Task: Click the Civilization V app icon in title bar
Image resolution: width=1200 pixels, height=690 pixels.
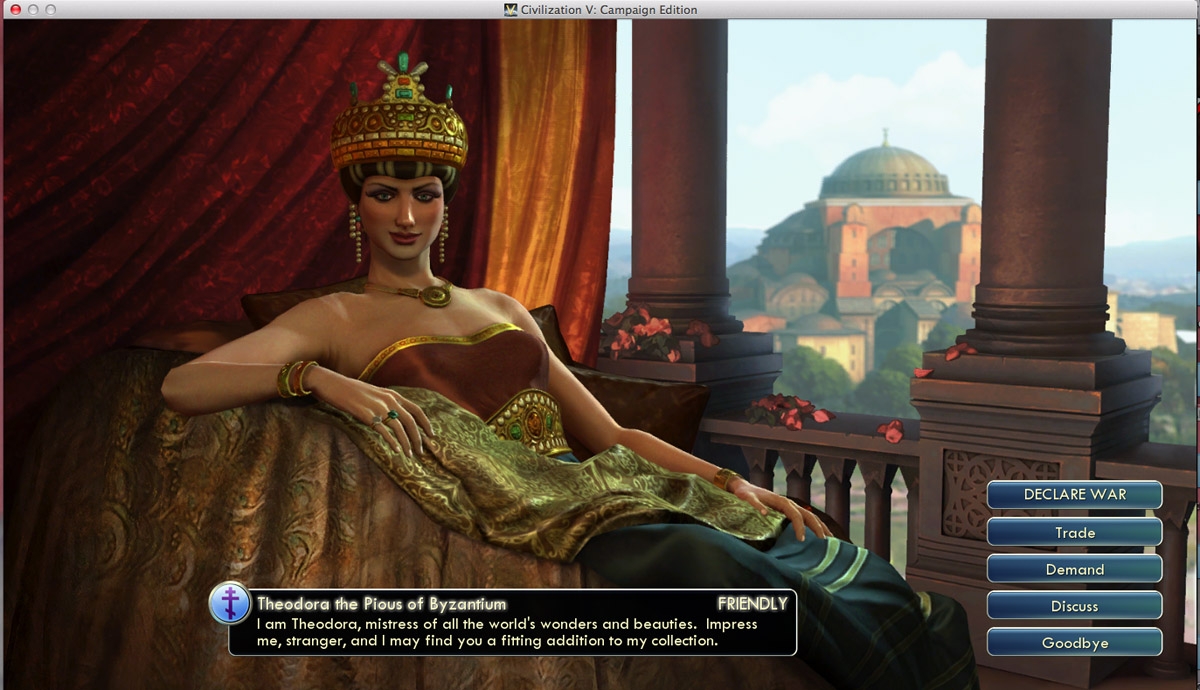Action: coord(512,9)
